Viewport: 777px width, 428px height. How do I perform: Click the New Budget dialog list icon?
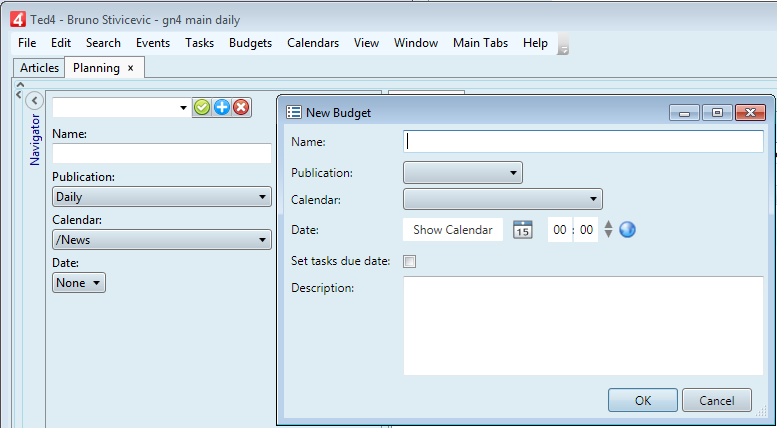click(x=294, y=112)
